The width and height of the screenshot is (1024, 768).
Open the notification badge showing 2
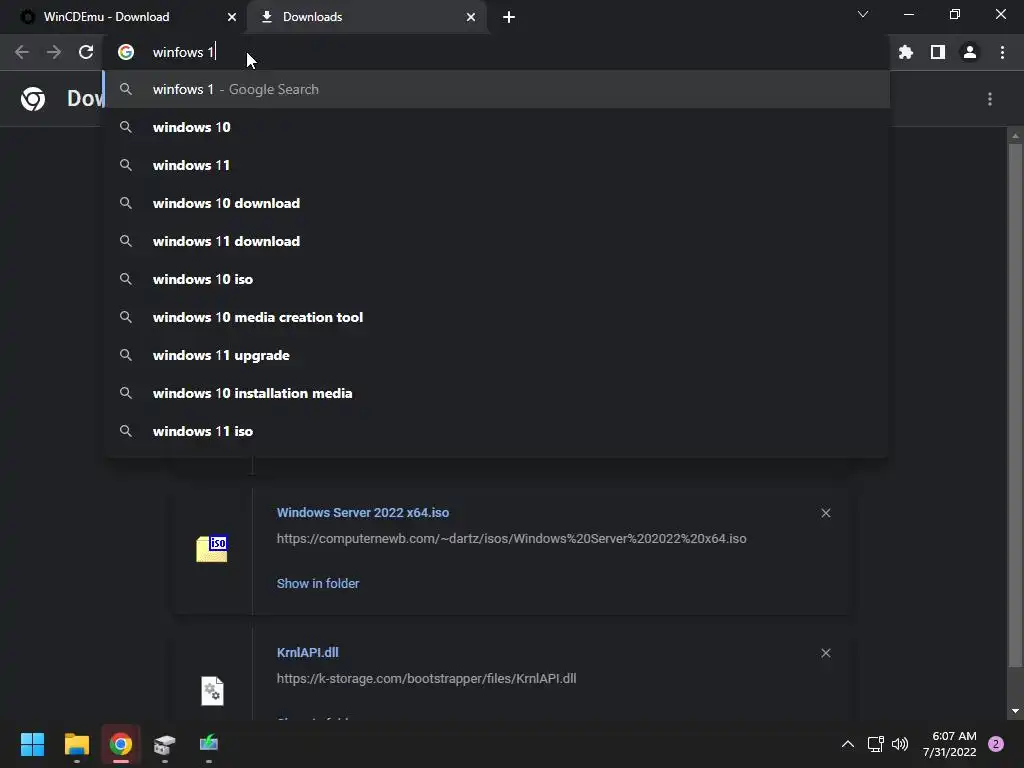996,744
